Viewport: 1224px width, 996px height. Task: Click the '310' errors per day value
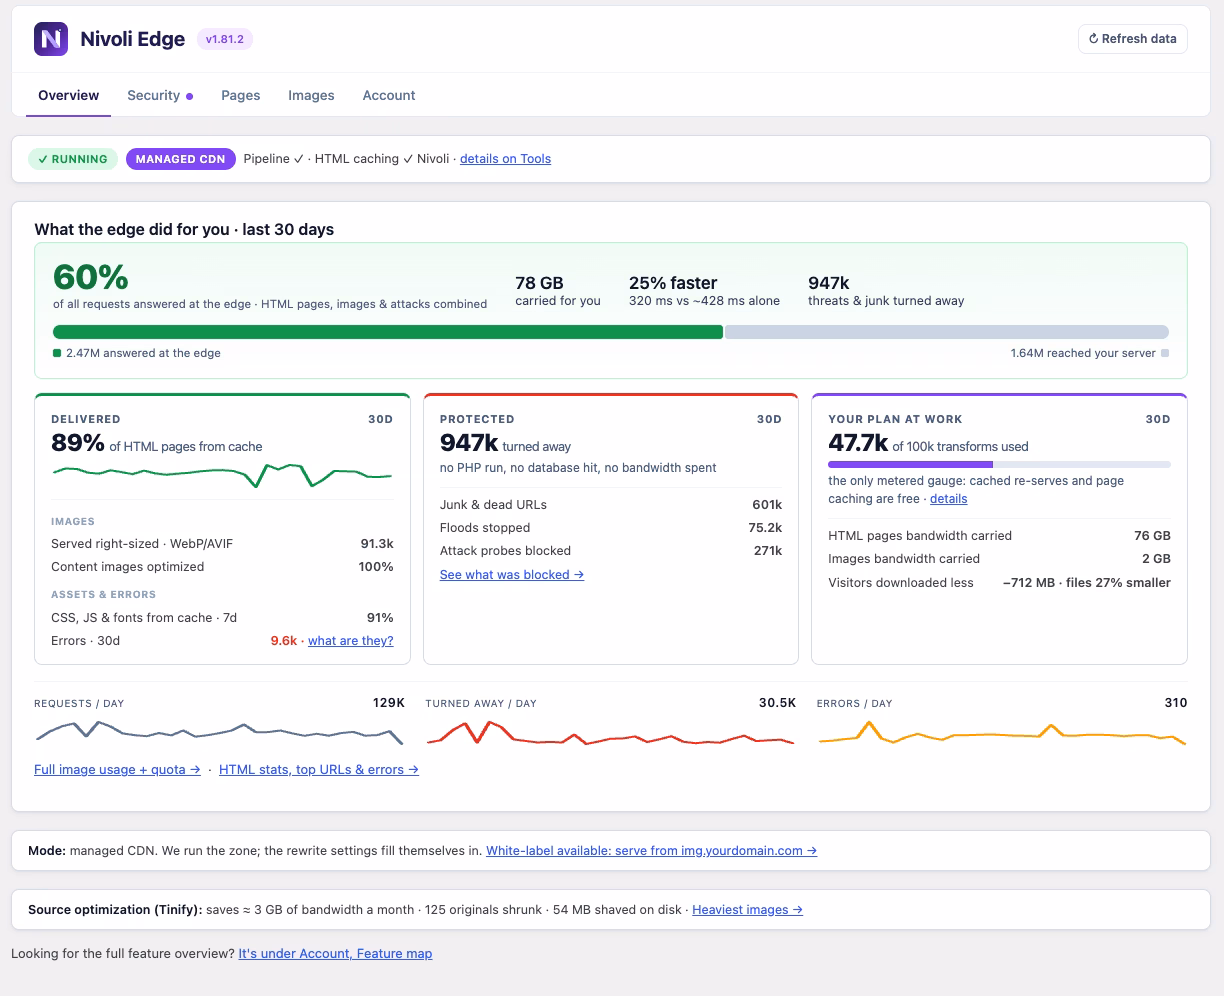[1176, 703]
